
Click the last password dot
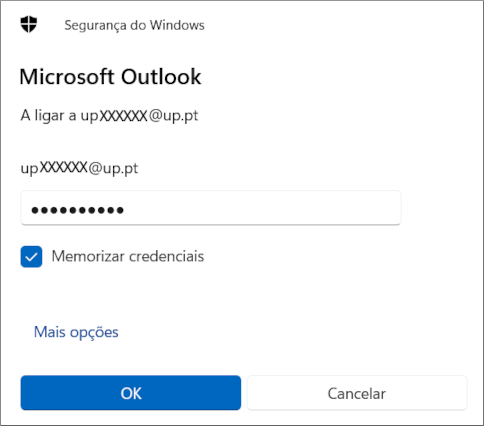coord(120,210)
